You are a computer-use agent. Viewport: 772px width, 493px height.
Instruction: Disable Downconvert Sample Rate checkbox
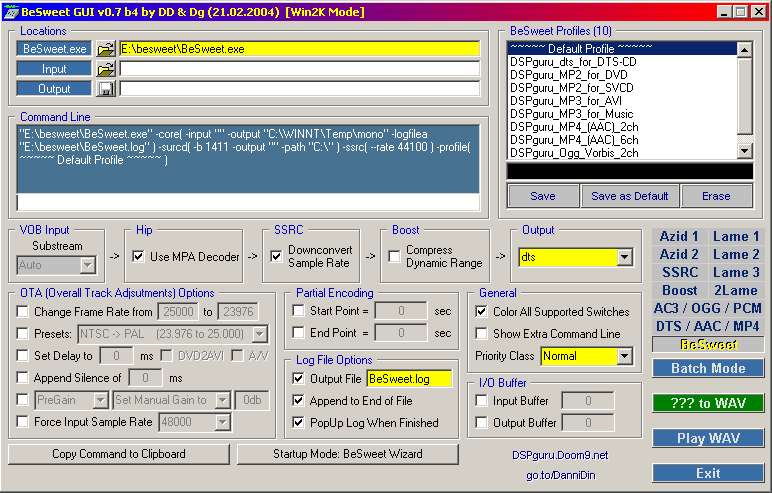pyautogui.click(x=276, y=257)
